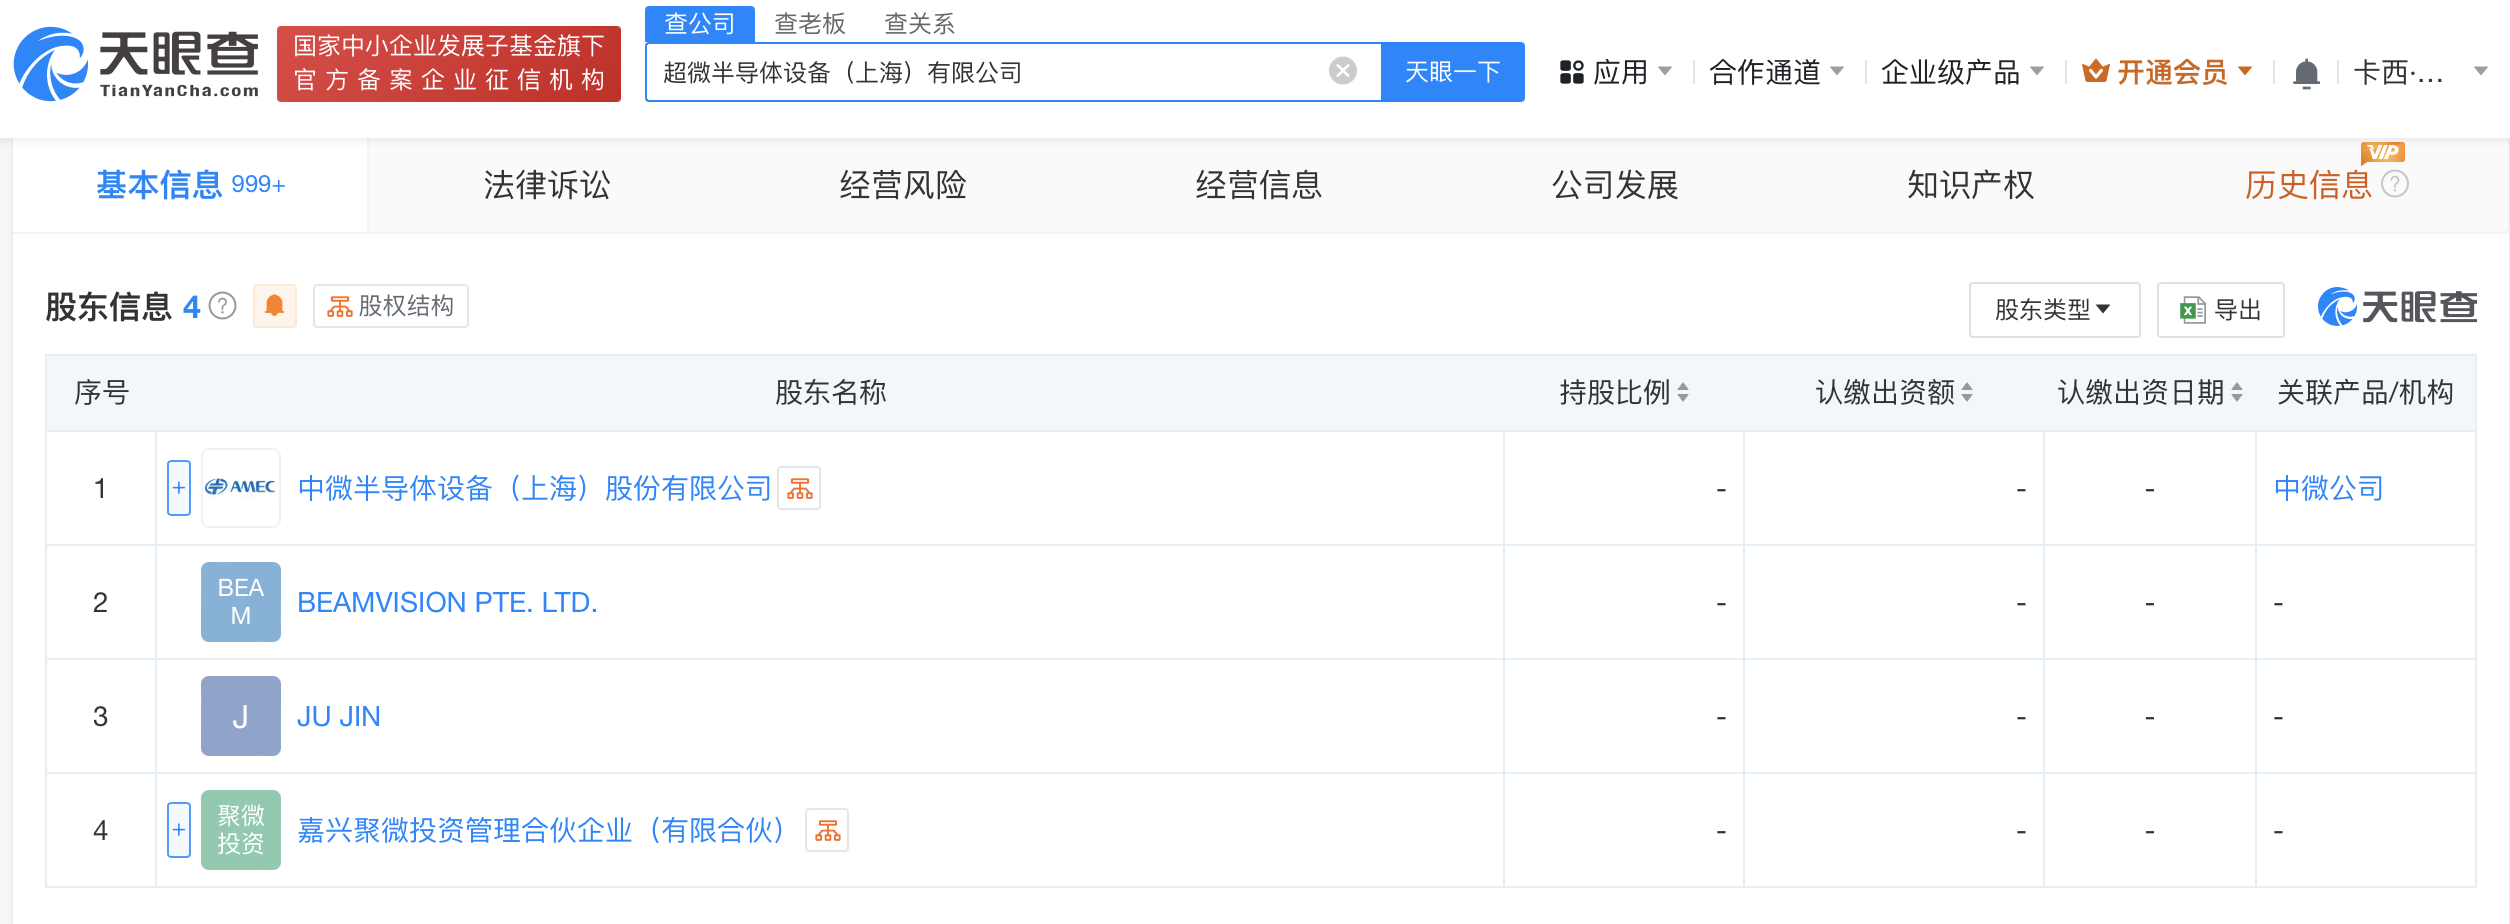Viewport: 2510px width, 924px height.
Task: Clear the search box with the X icon
Action: coord(1342,71)
